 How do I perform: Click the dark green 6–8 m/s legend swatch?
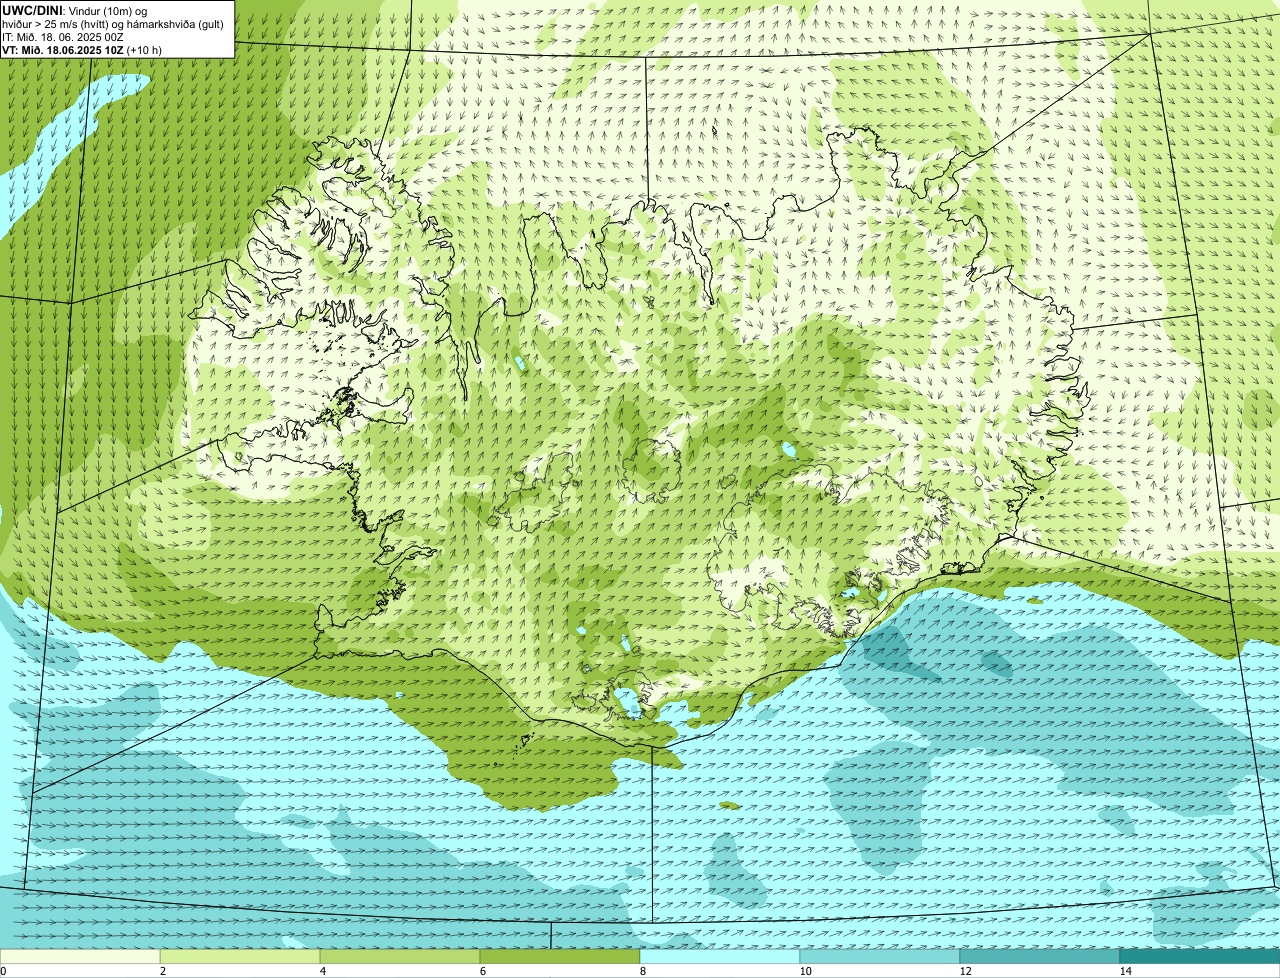coord(560,956)
